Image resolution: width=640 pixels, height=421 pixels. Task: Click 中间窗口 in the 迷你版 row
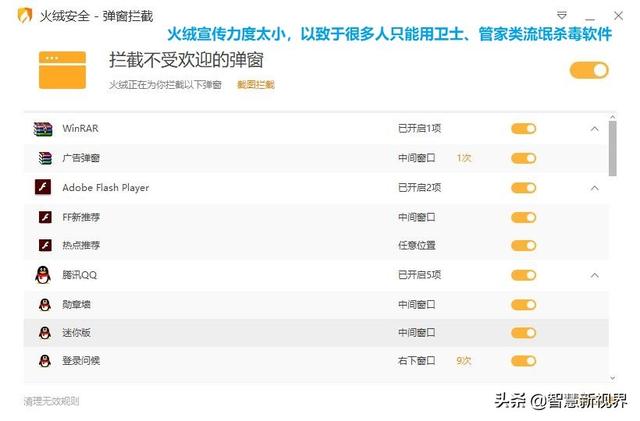point(417,333)
